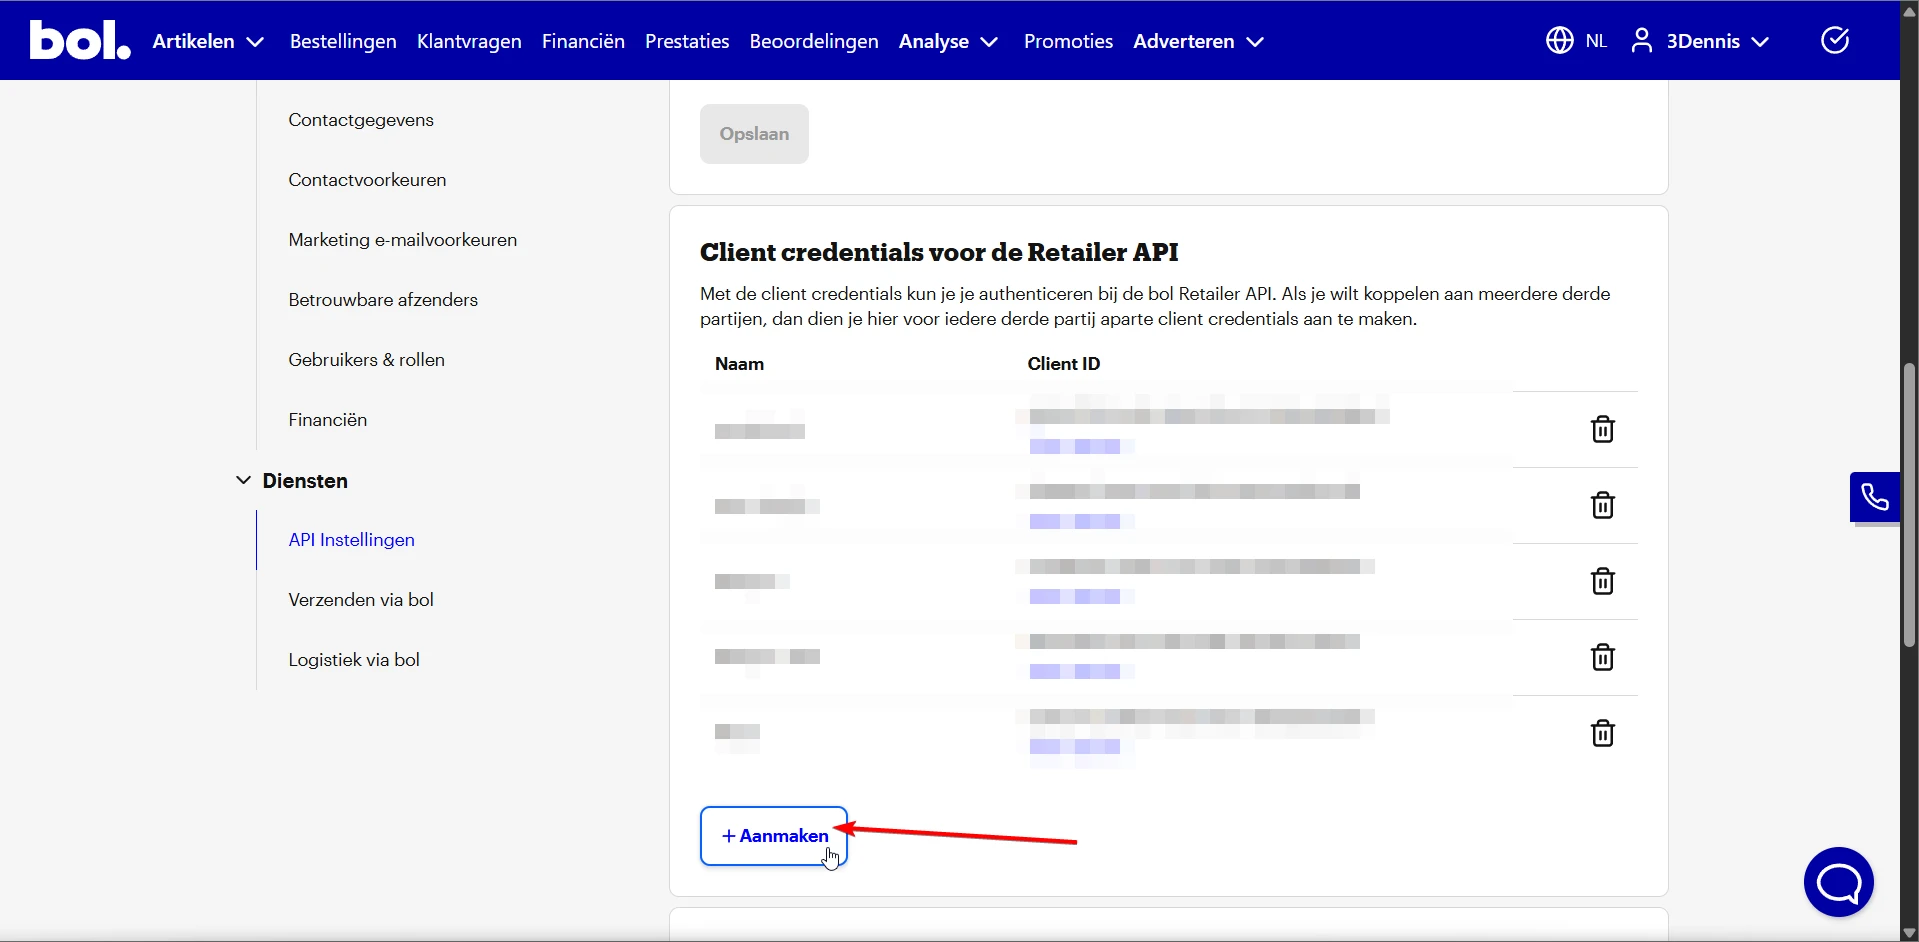Go to Bestellingen in the top menu

pyautogui.click(x=342, y=41)
